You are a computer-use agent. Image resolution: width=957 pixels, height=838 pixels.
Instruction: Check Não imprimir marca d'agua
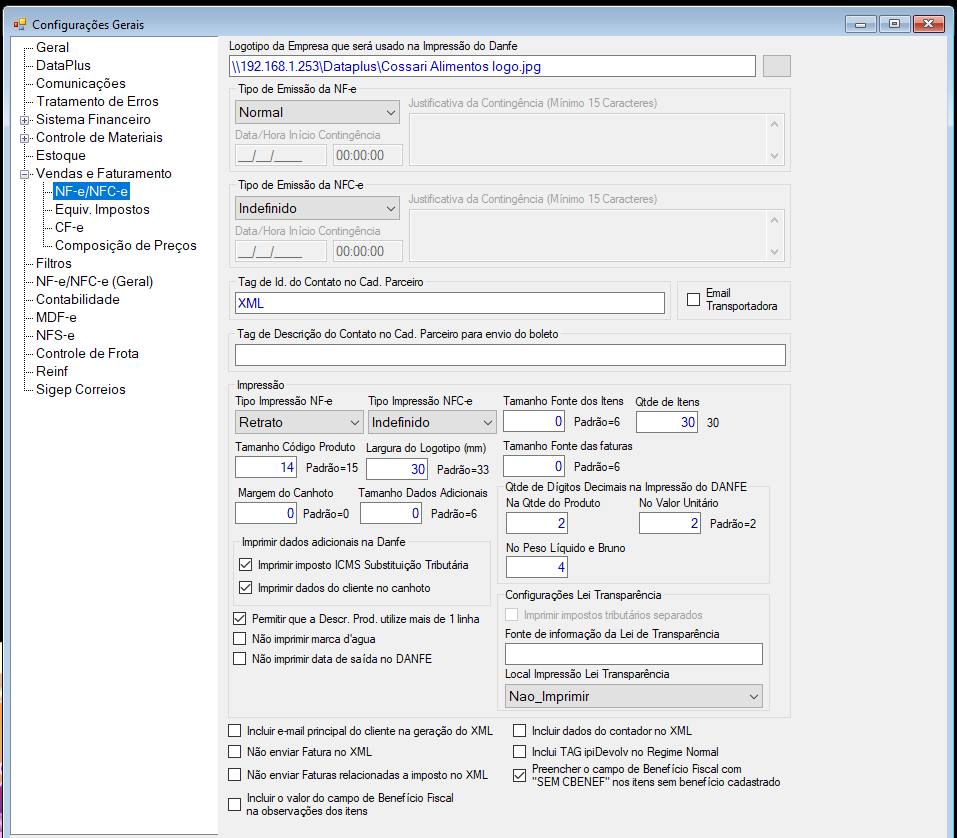click(239, 639)
